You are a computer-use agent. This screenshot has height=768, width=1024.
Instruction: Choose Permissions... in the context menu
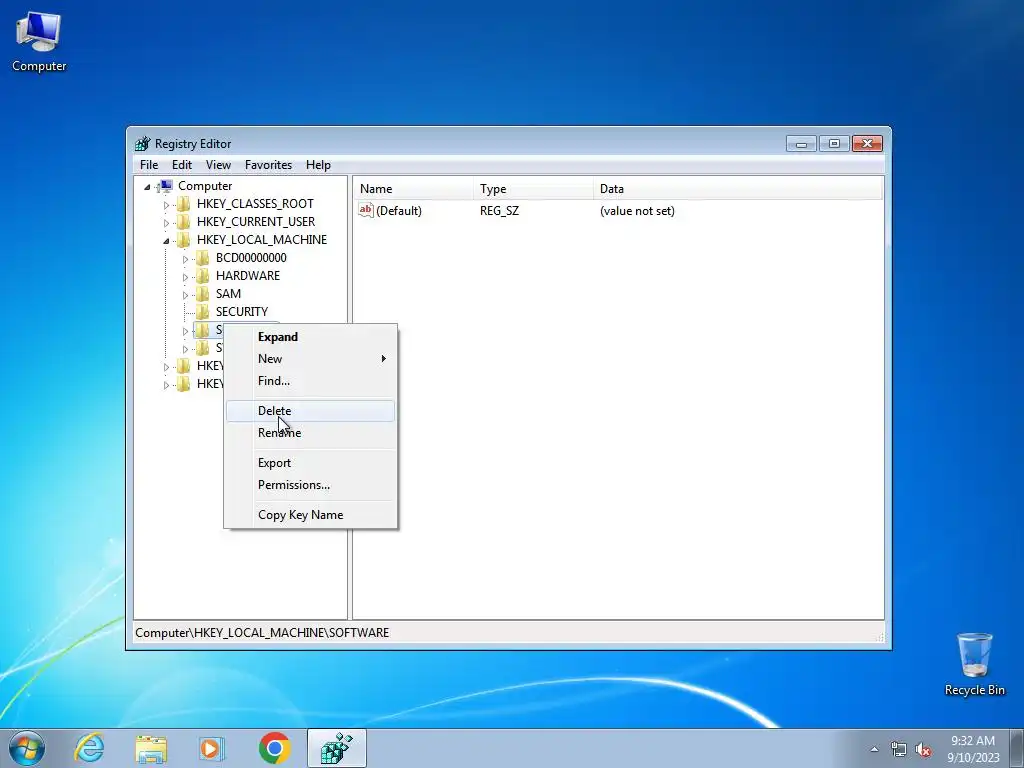[x=310, y=485]
